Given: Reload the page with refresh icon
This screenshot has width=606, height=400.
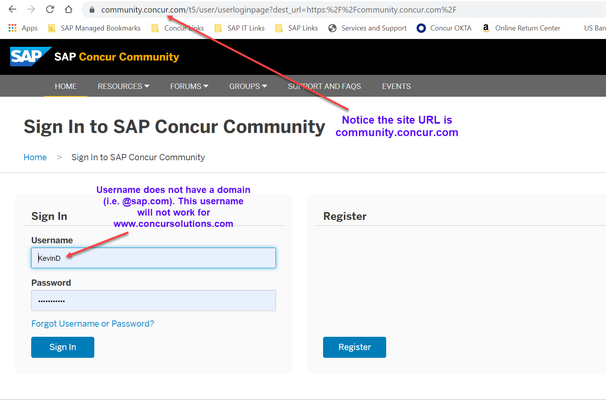Looking at the screenshot, I should (x=51, y=10).
